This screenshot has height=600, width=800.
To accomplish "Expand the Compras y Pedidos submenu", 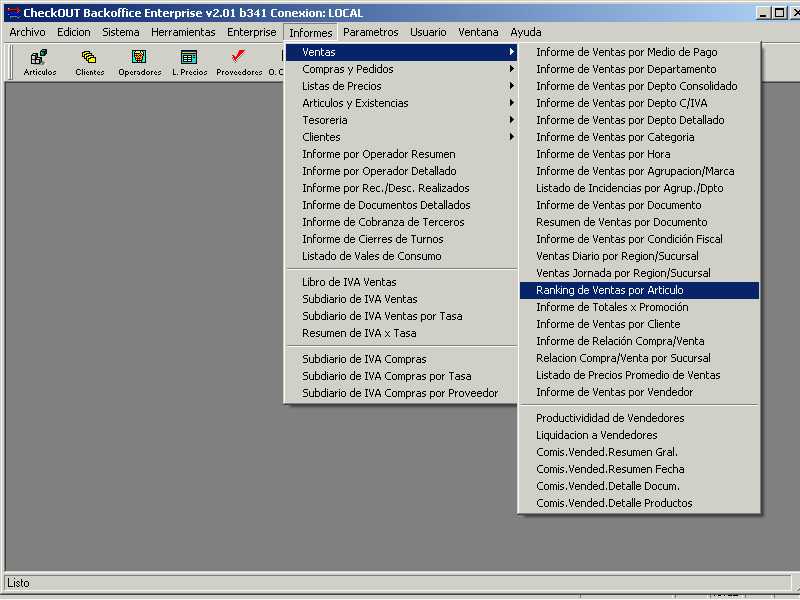I will click(x=401, y=69).
